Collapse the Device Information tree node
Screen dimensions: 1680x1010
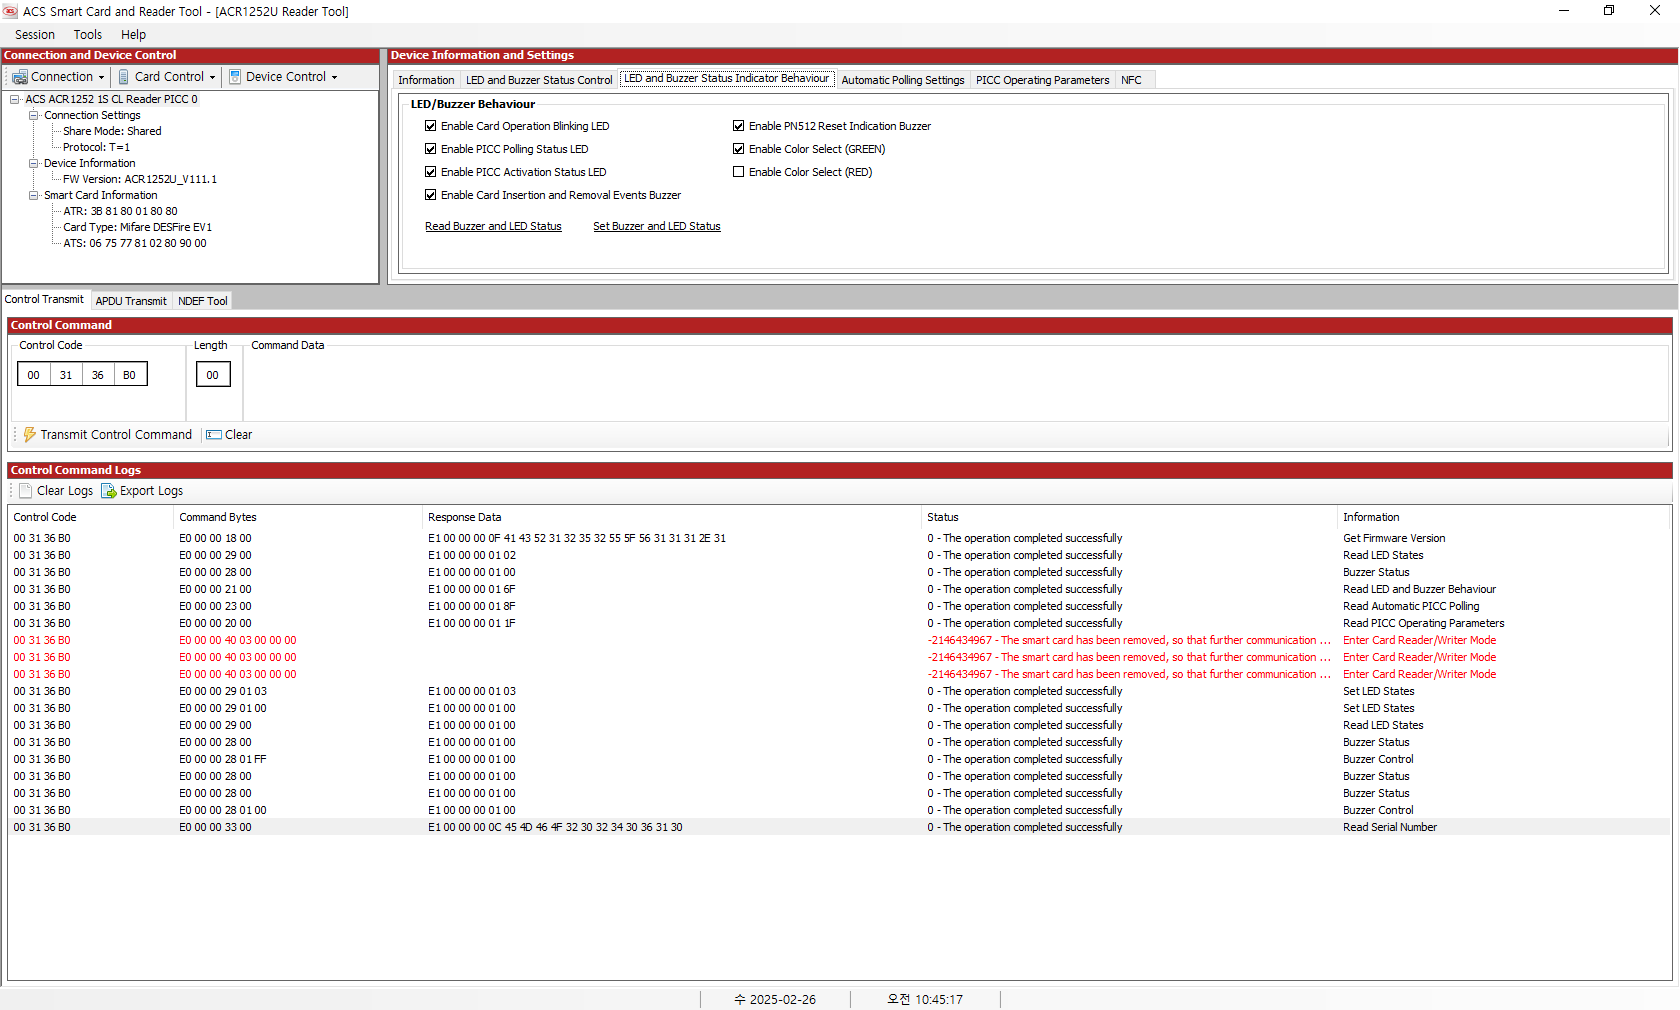[x=34, y=163]
